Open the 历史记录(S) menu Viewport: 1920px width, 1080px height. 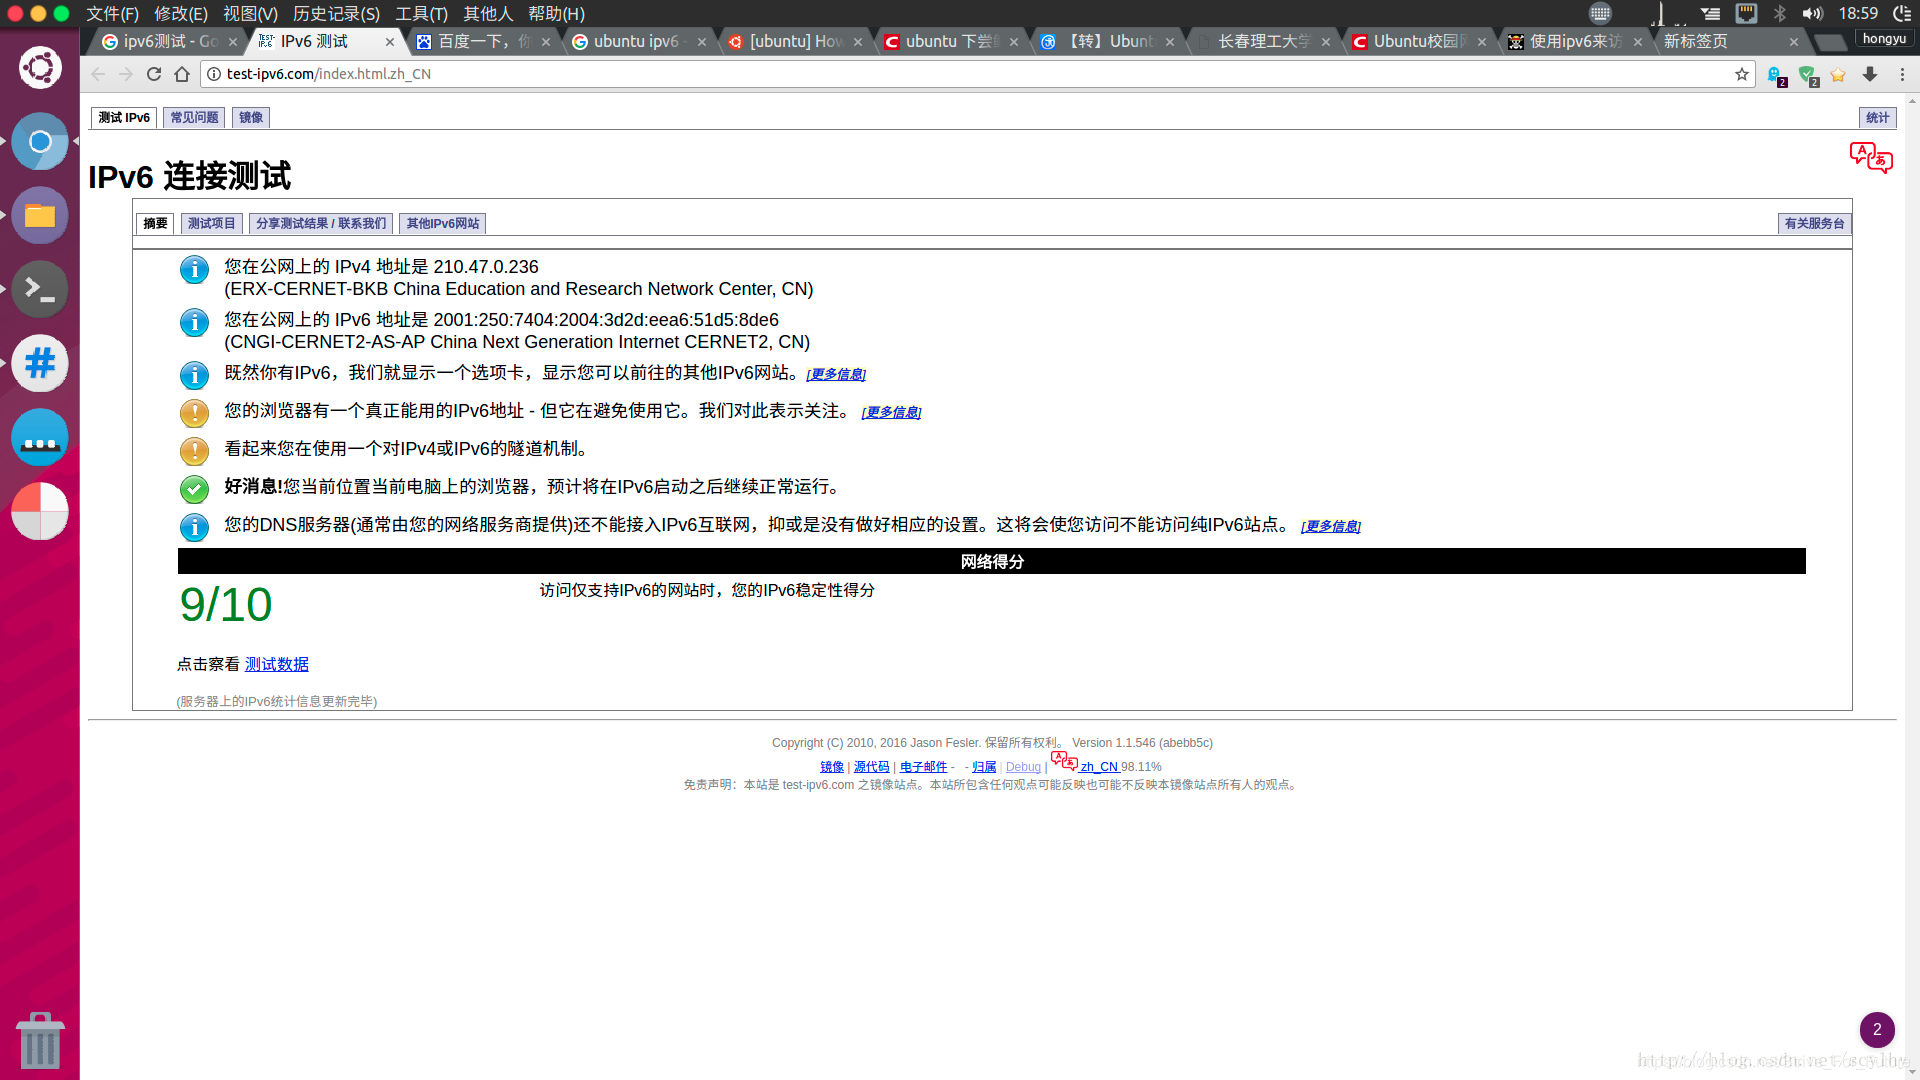click(336, 14)
